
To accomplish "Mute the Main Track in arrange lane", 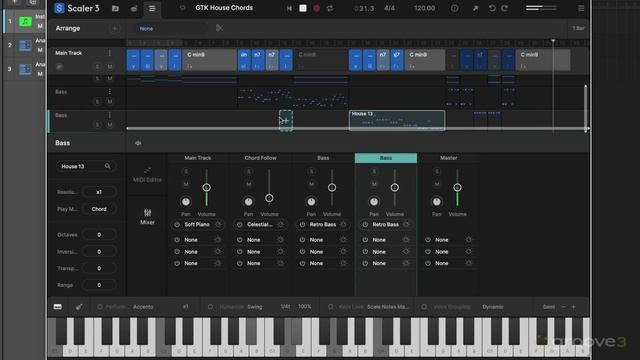I will tap(110, 67).
